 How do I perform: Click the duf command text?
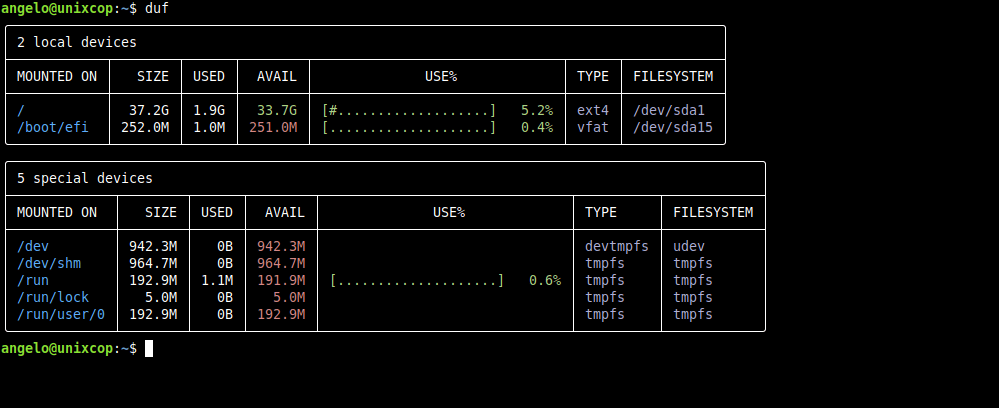tap(157, 8)
